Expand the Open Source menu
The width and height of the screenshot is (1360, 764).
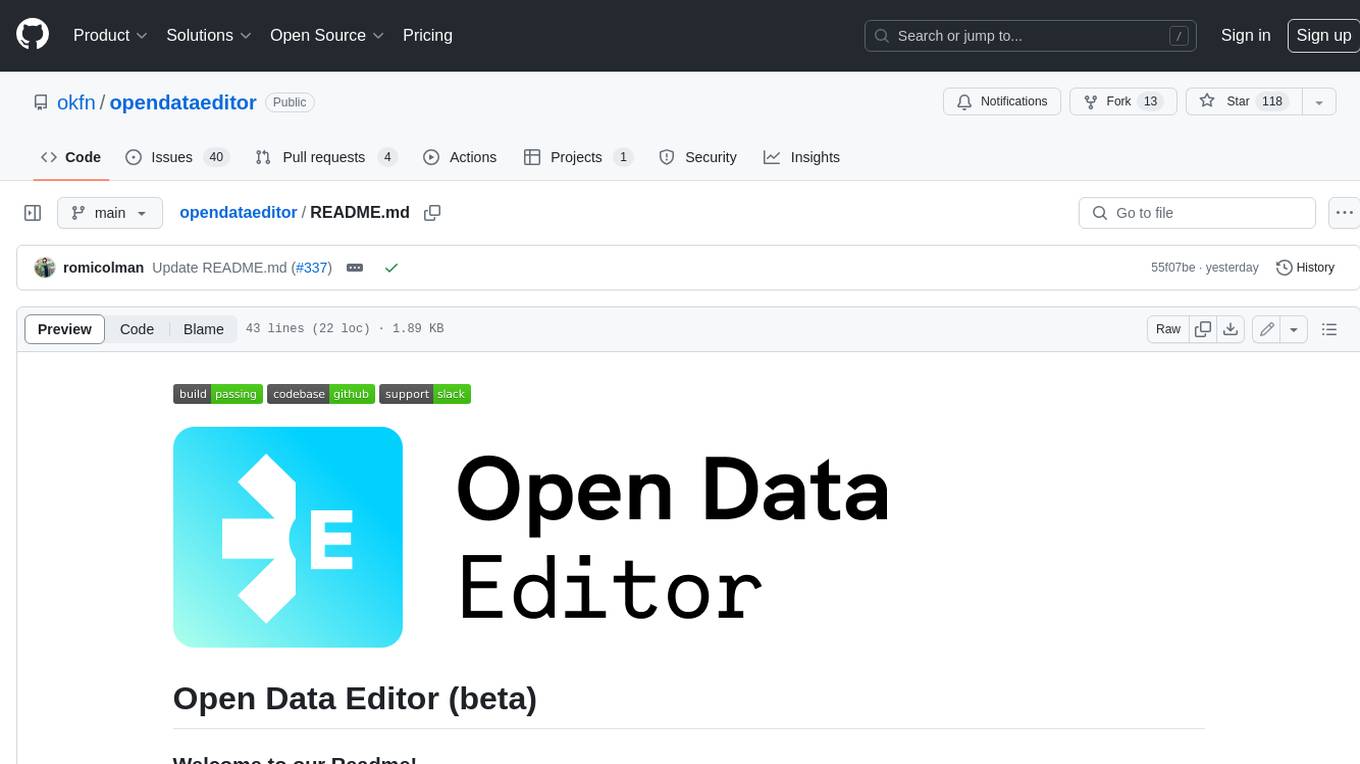[327, 35]
